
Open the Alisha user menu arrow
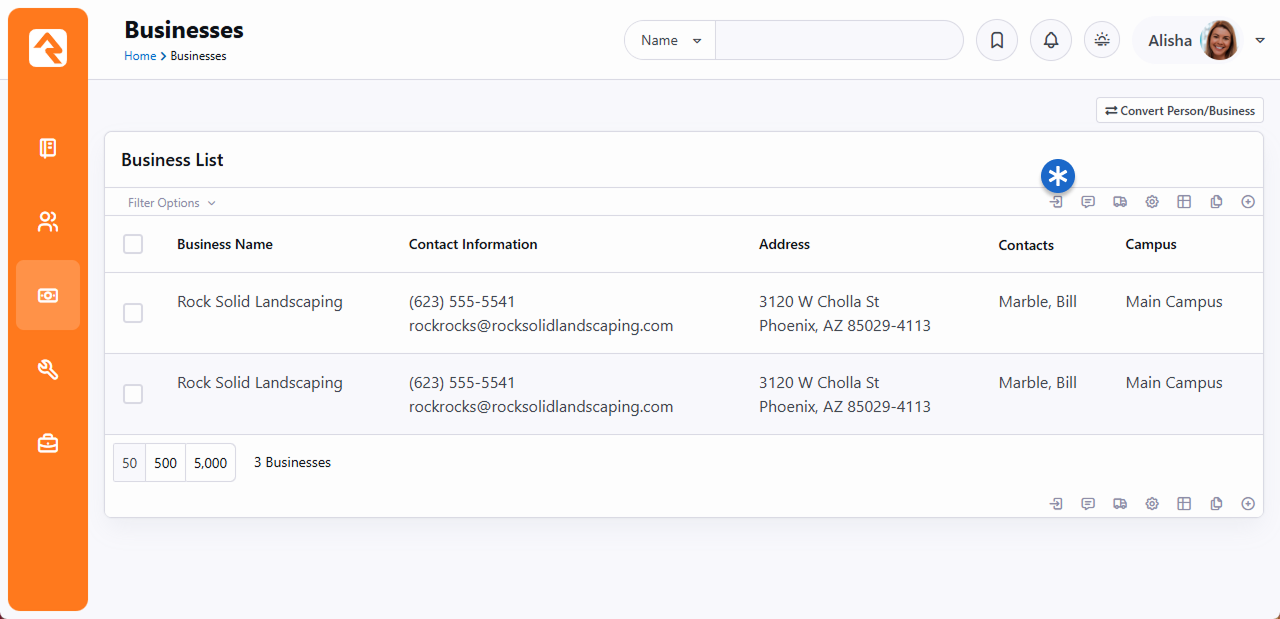tap(1260, 40)
